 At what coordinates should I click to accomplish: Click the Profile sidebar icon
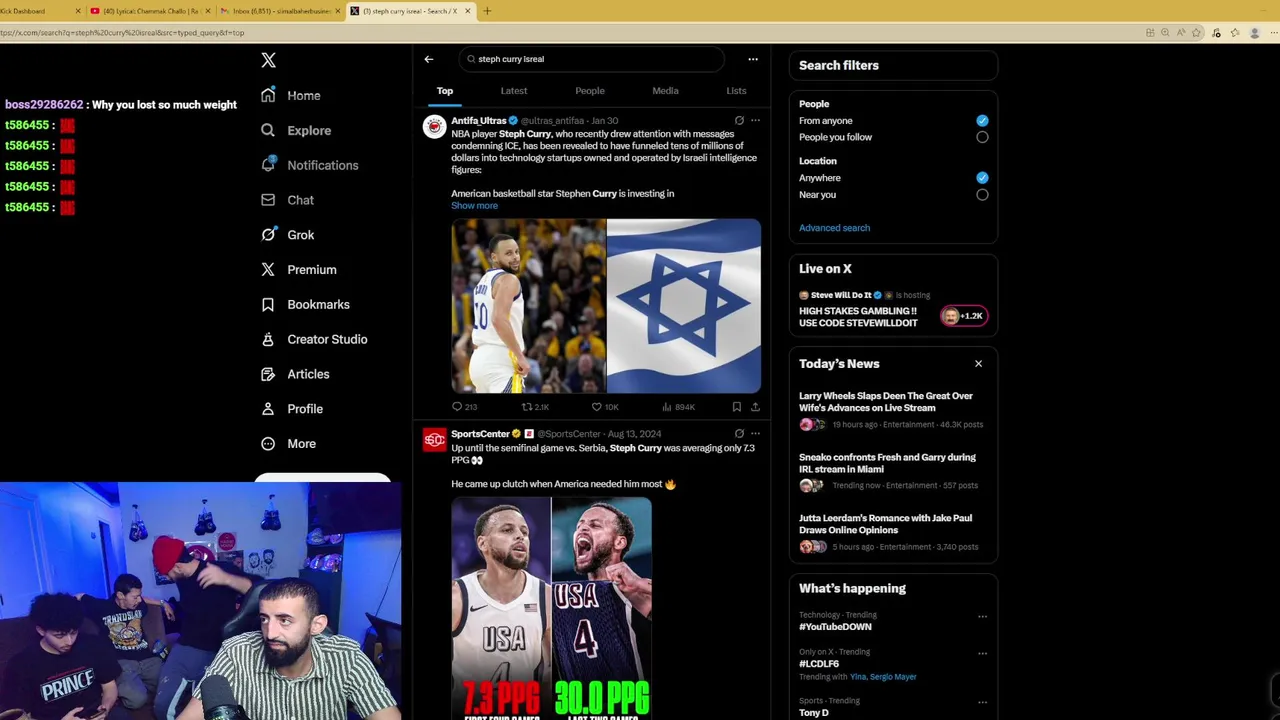pyautogui.click(x=268, y=409)
